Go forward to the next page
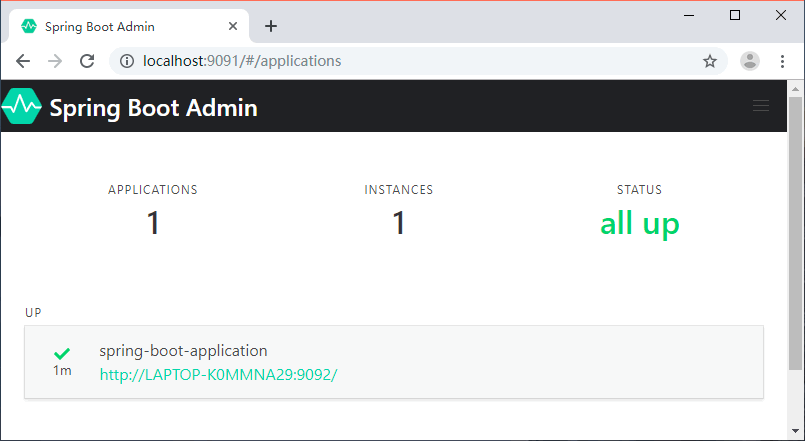The width and height of the screenshot is (805, 441). 55,61
